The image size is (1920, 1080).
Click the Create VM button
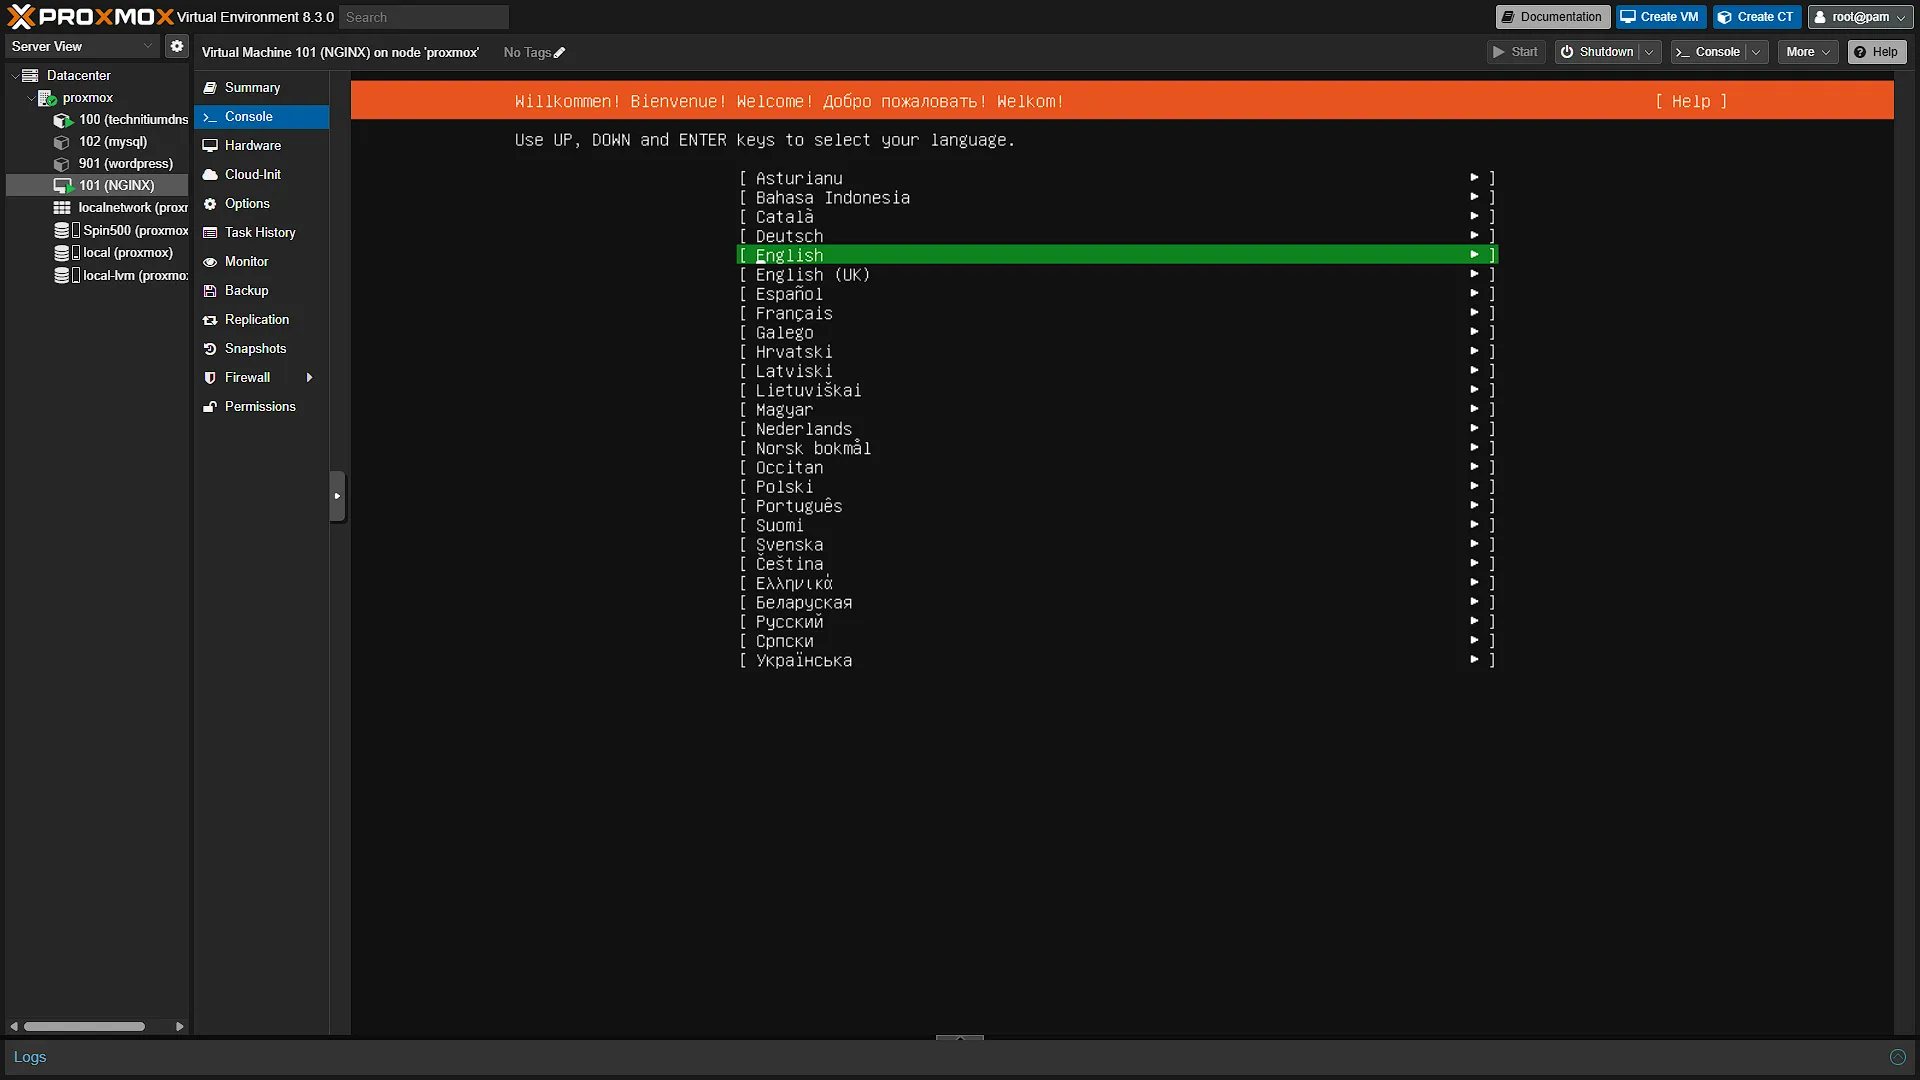1660,17
